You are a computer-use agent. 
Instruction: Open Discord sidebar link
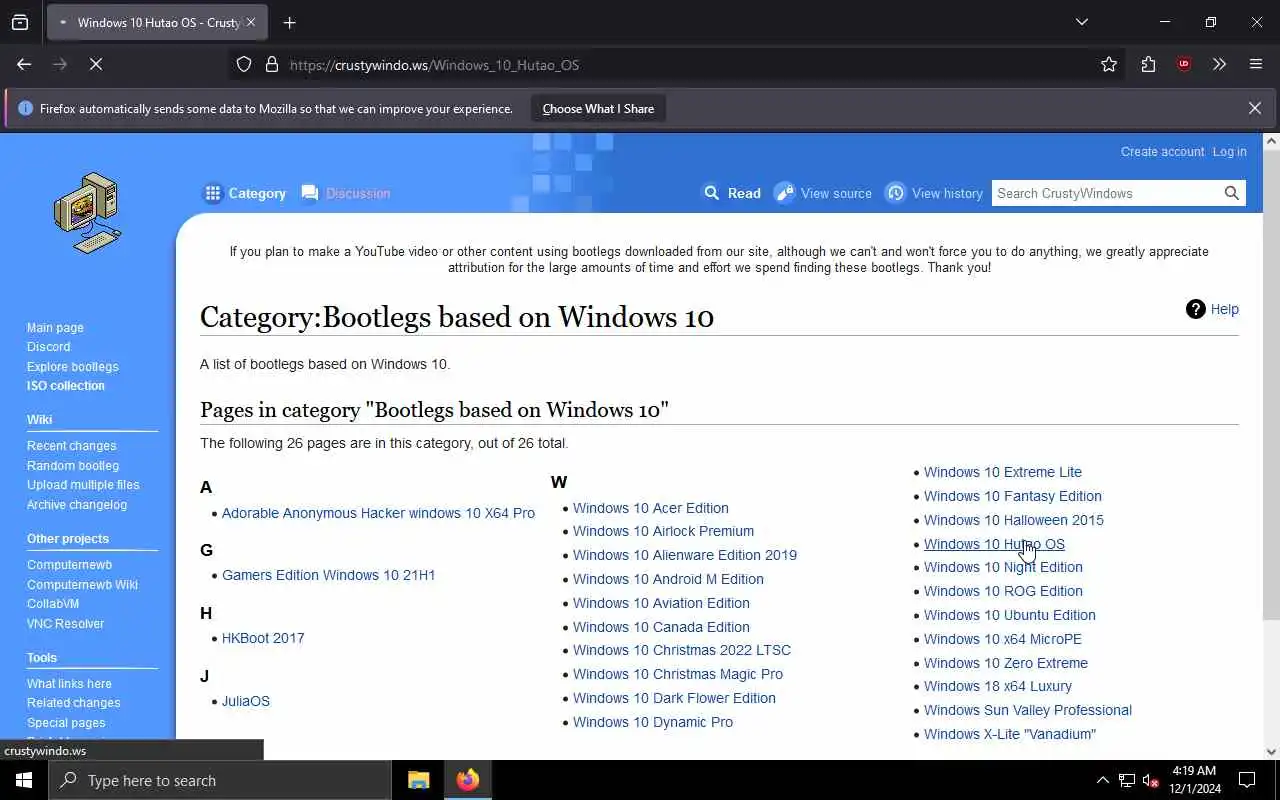click(x=48, y=347)
